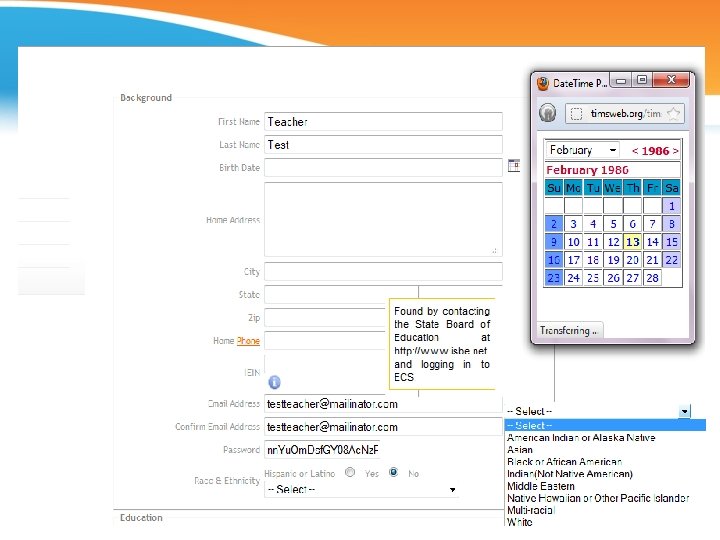Click the page icon in popup address bar
This screenshot has width=720, height=540.
576,113
